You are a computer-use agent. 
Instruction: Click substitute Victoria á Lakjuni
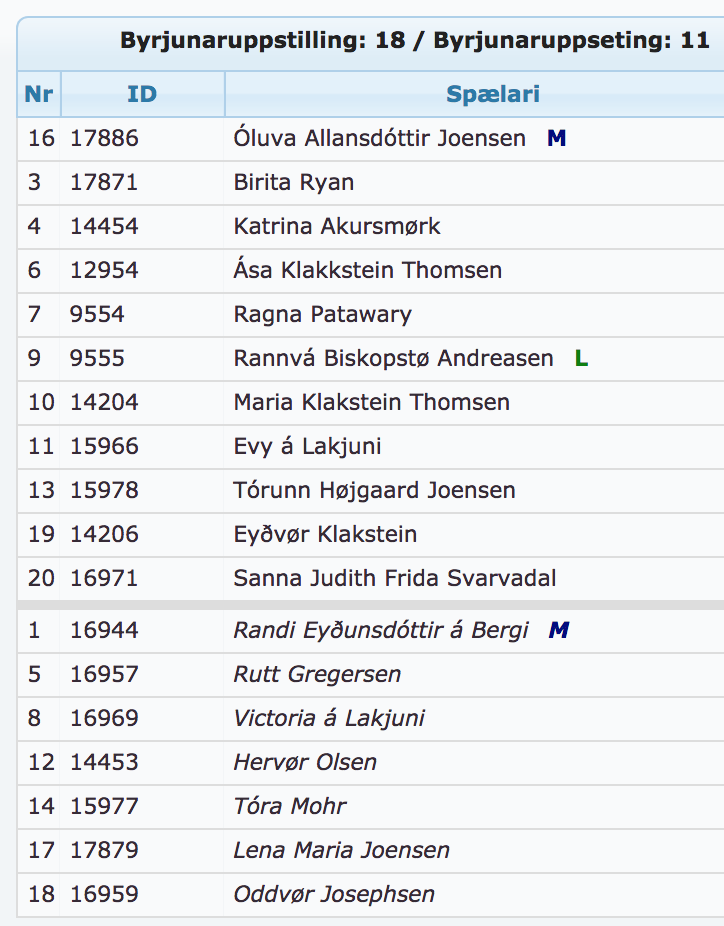pos(329,718)
